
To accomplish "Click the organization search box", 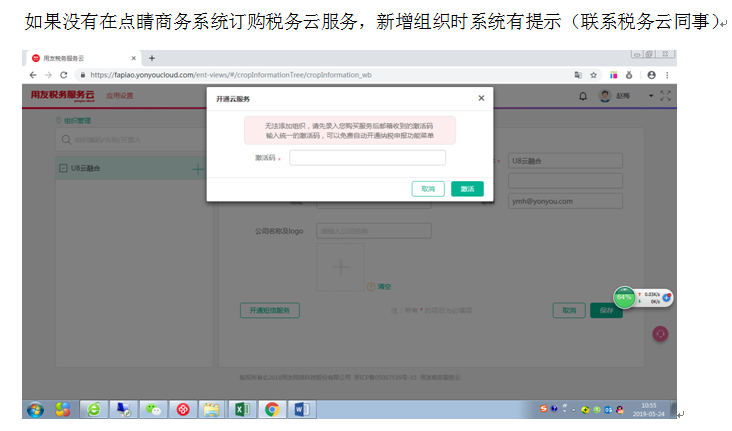I will [x=132, y=140].
